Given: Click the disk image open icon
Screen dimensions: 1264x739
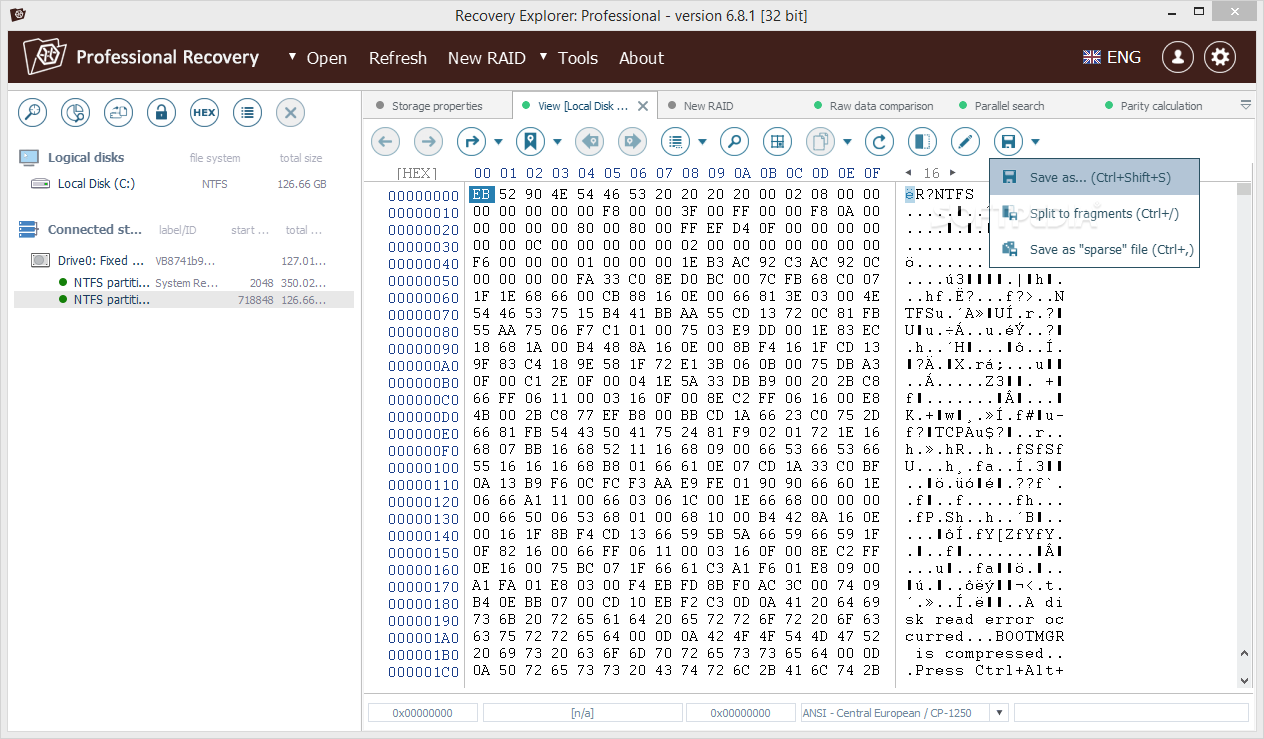Looking at the screenshot, I should tap(119, 113).
